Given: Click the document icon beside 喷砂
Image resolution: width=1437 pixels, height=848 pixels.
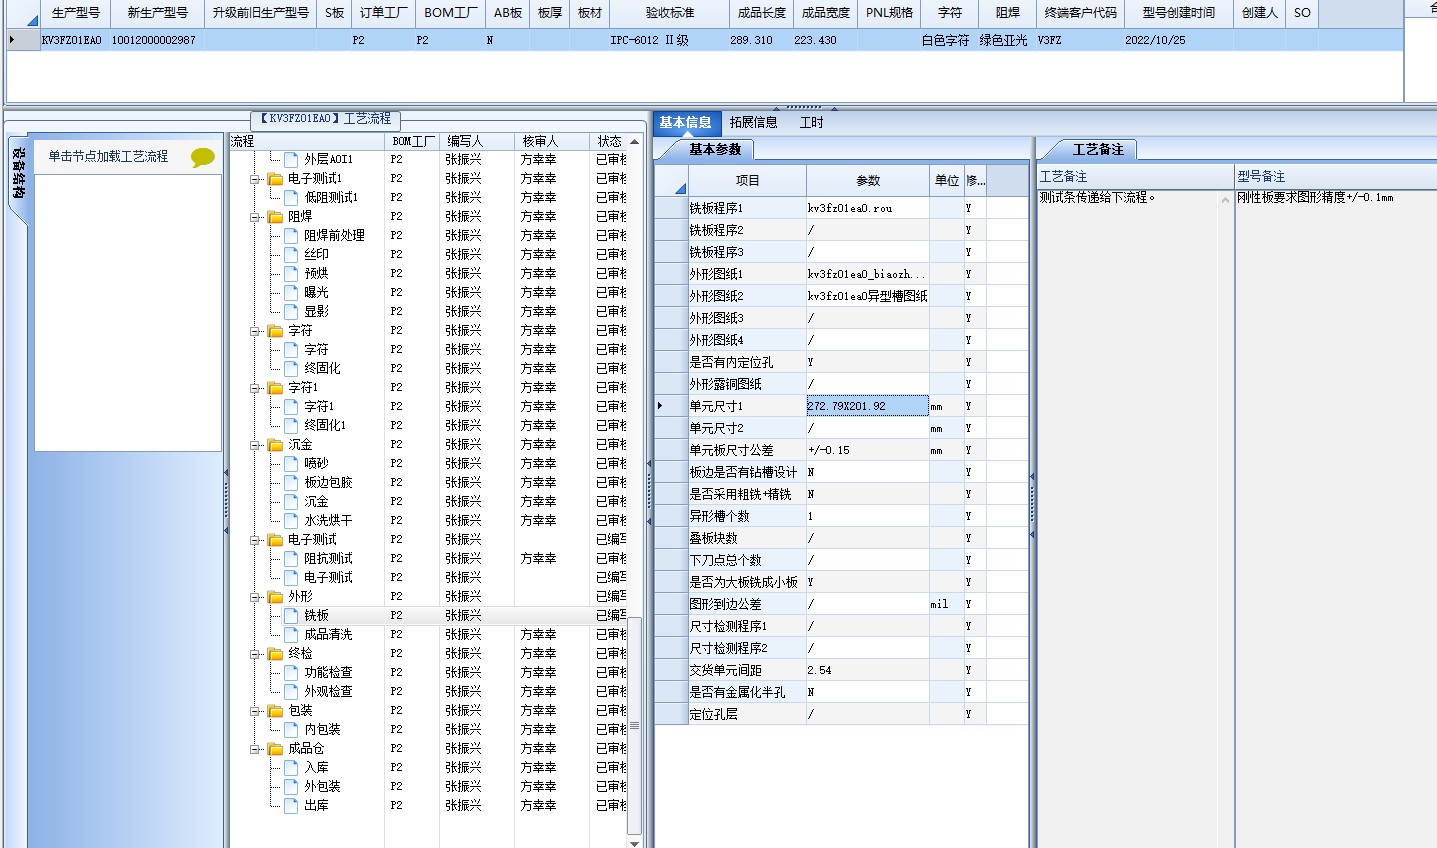Looking at the screenshot, I should [x=291, y=463].
